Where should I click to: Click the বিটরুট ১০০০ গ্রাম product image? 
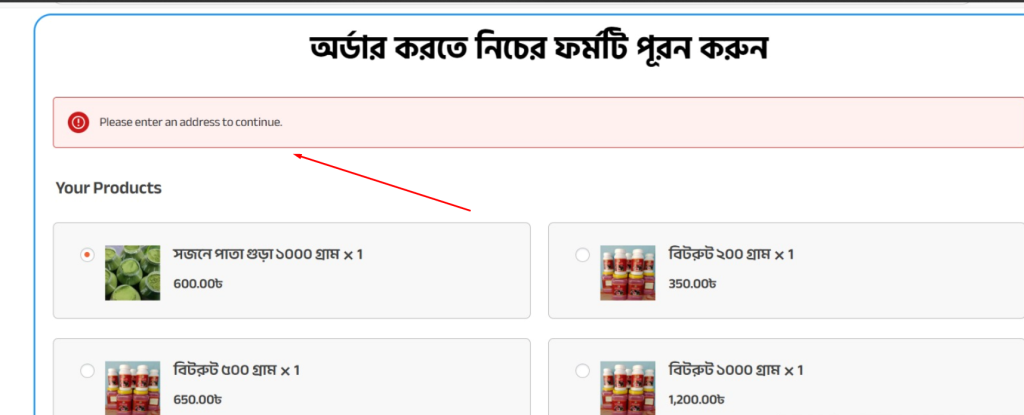click(628, 388)
